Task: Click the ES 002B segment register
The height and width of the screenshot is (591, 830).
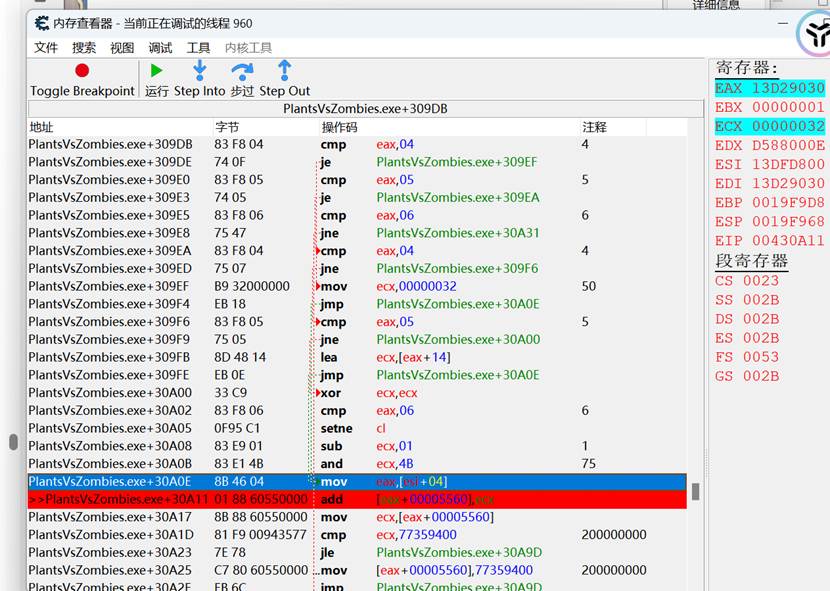Action: [x=747, y=338]
